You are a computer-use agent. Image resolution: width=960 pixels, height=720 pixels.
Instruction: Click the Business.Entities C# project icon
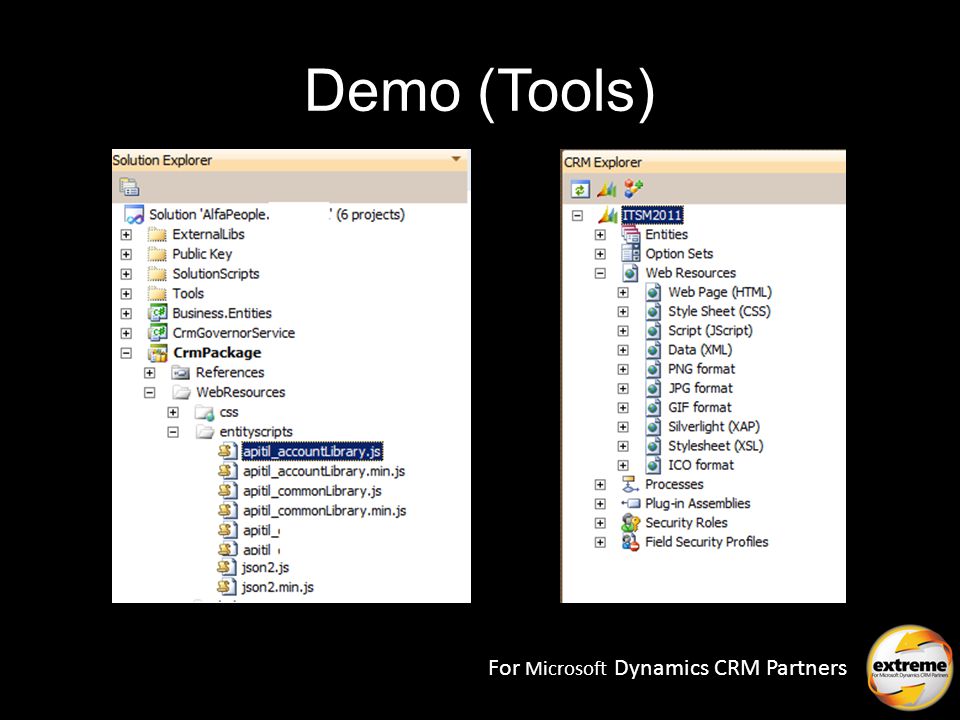click(157, 313)
